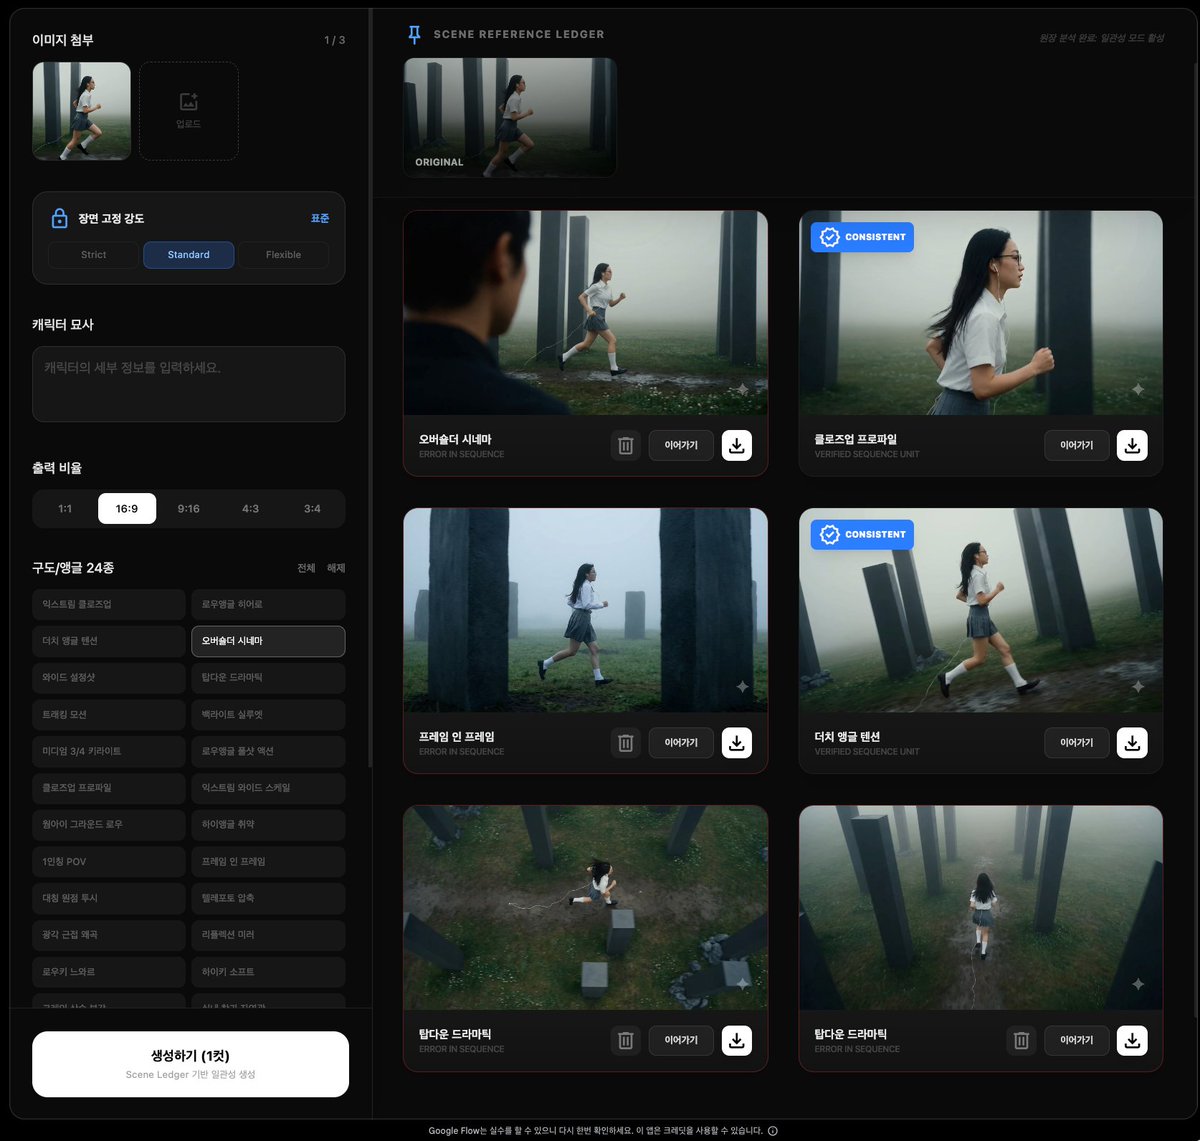The height and width of the screenshot is (1141, 1200).
Task: Toggle the 웜아이 그라운드 로우 angle chip
Action: coord(108,824)
